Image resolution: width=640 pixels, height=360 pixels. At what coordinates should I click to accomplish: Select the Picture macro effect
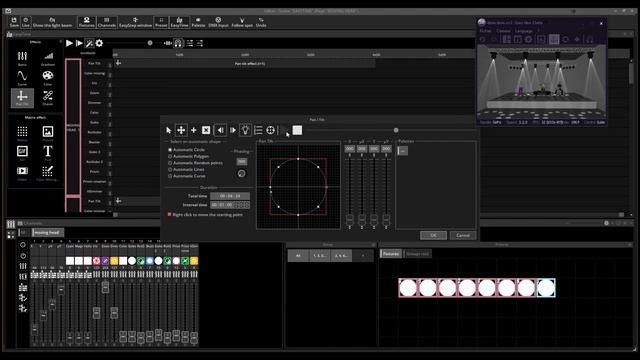pyautogui.click(x=48, y=133)
